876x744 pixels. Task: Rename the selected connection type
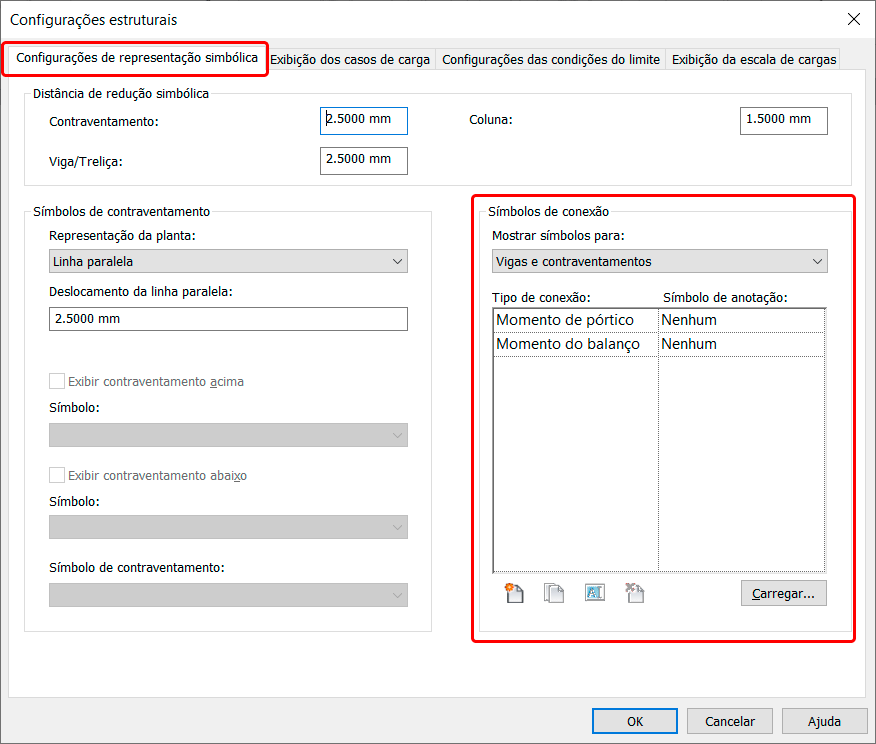[x=594, y=593]
